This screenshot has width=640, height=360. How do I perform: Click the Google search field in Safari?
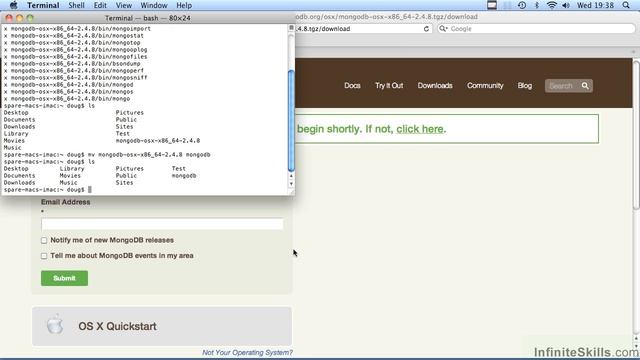click(536, 29)
